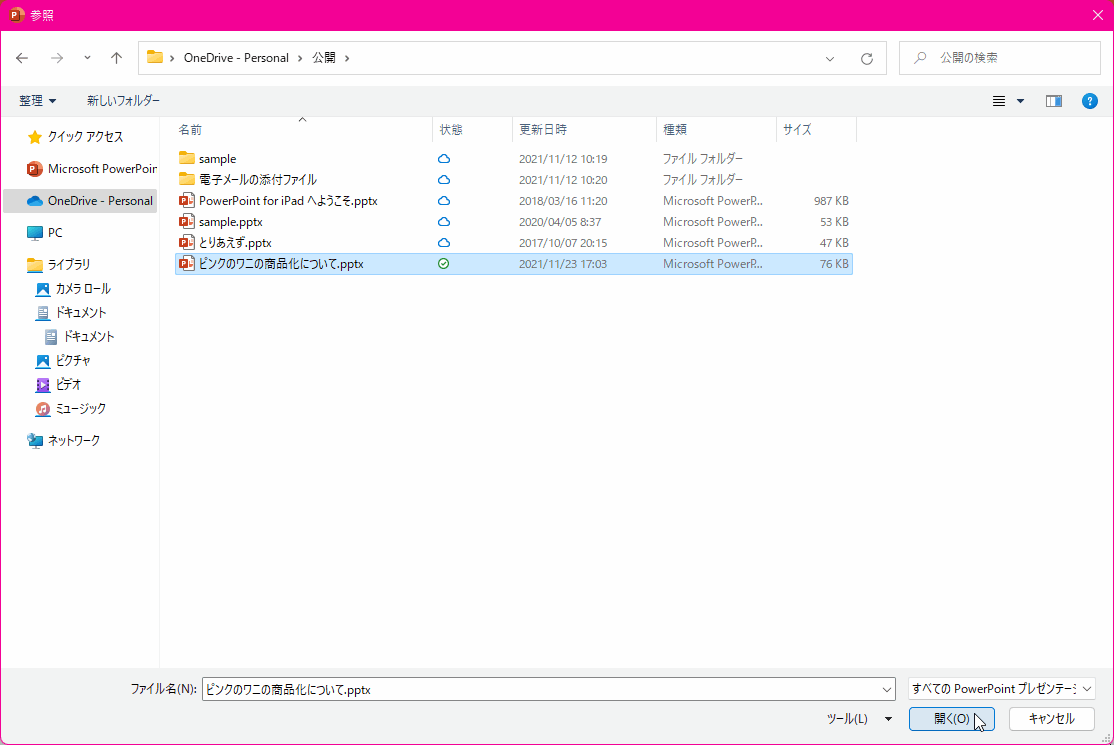This screenshot has height=745, width=1114.
Task: Open help with the question mark icon
Action: [x=1090, y=102]
